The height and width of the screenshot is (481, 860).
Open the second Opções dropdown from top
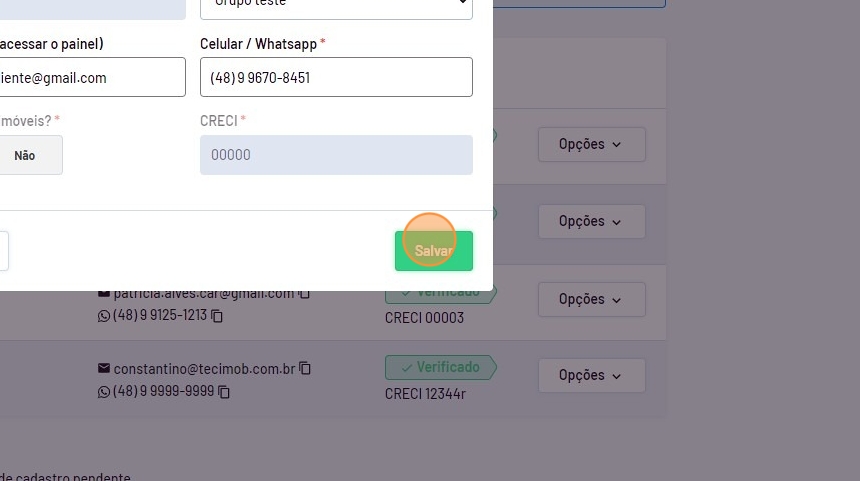(x=591, y=221)
